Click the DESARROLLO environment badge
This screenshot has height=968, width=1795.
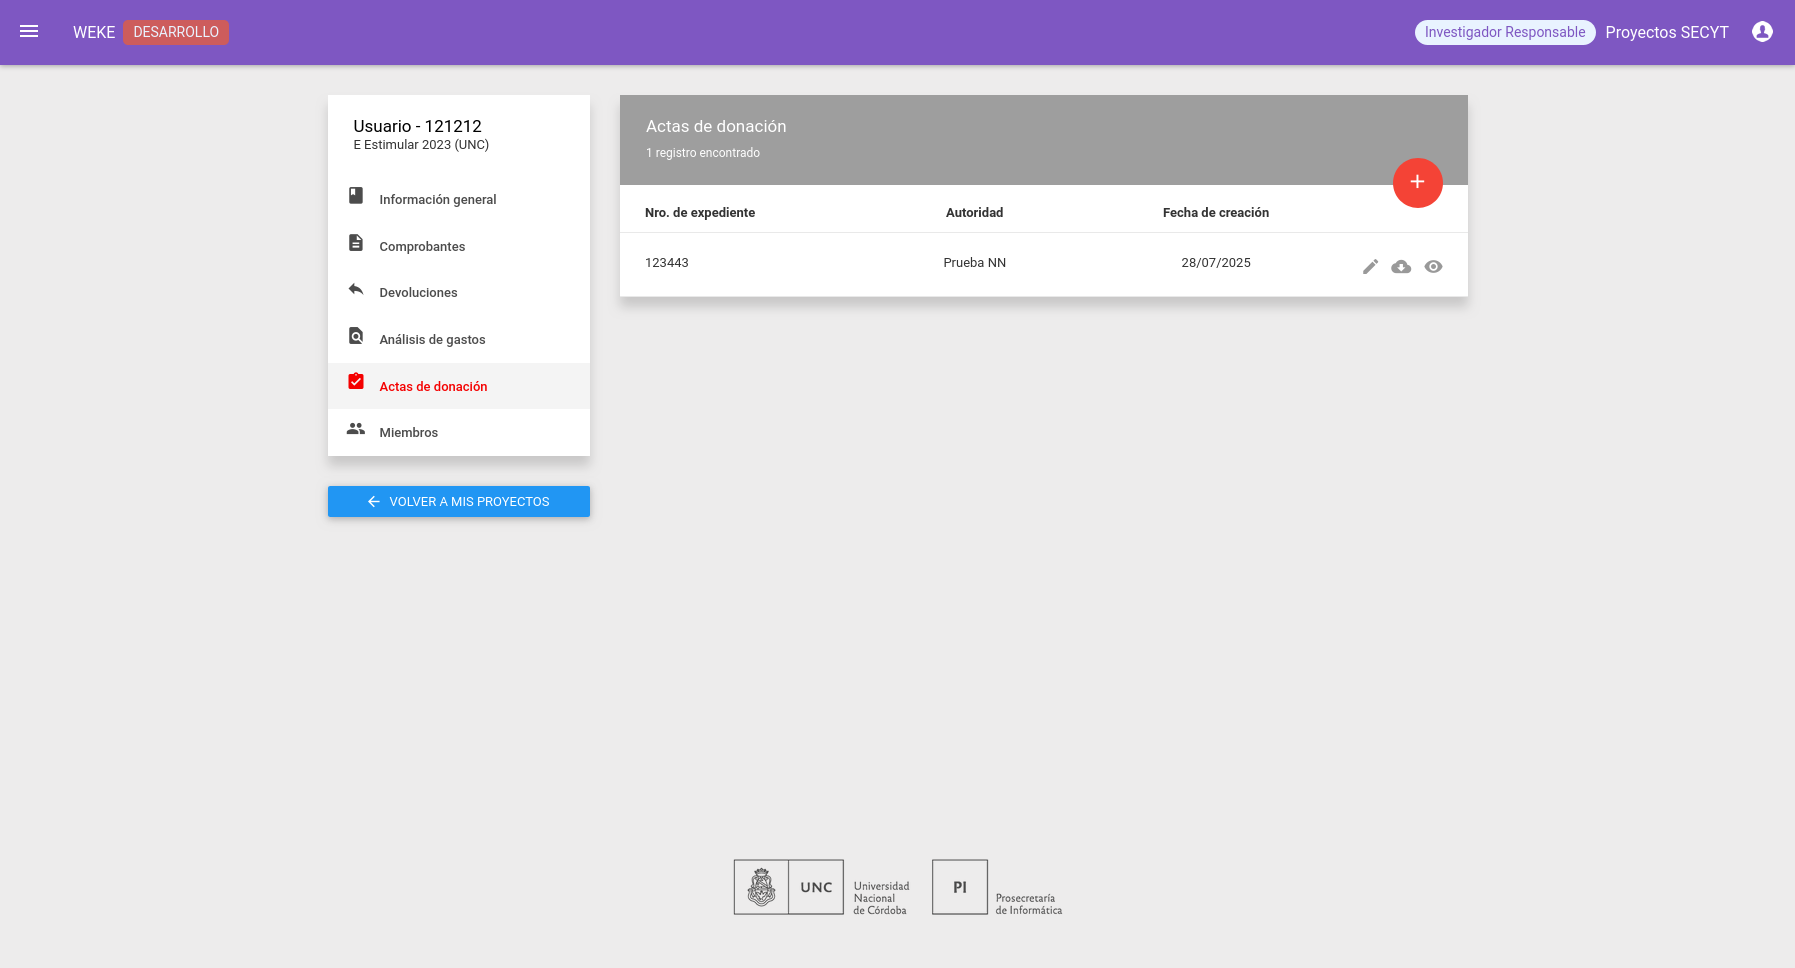pyautogui.click(x=176, y=32)
